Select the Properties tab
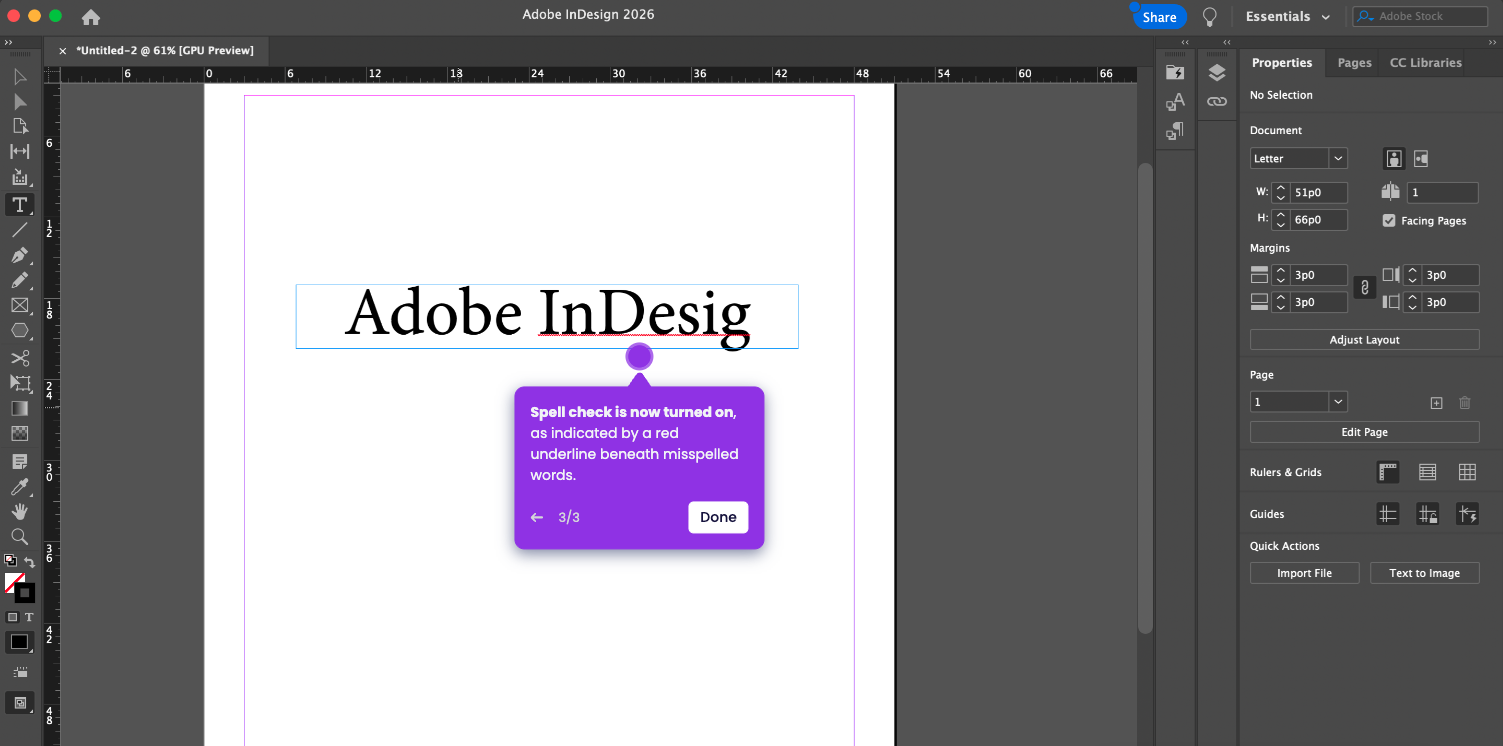This screenshot has height=746, width=1503. pos(1282,62)
